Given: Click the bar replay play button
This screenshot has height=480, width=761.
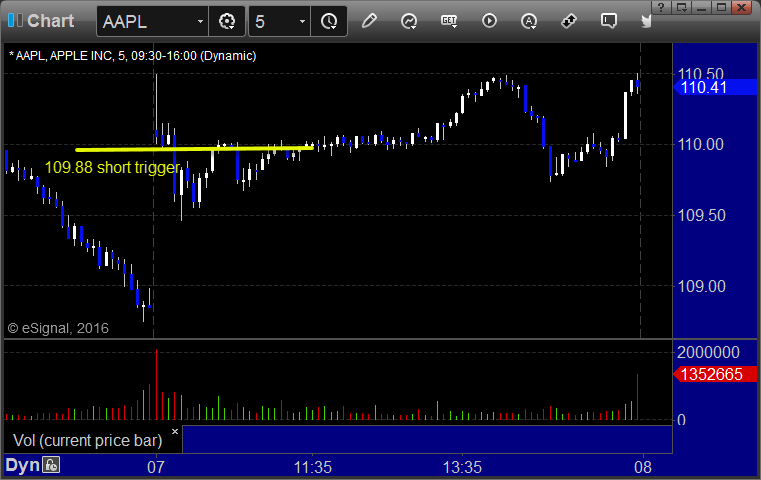Looking at the screenshot, I should (489, 21).
